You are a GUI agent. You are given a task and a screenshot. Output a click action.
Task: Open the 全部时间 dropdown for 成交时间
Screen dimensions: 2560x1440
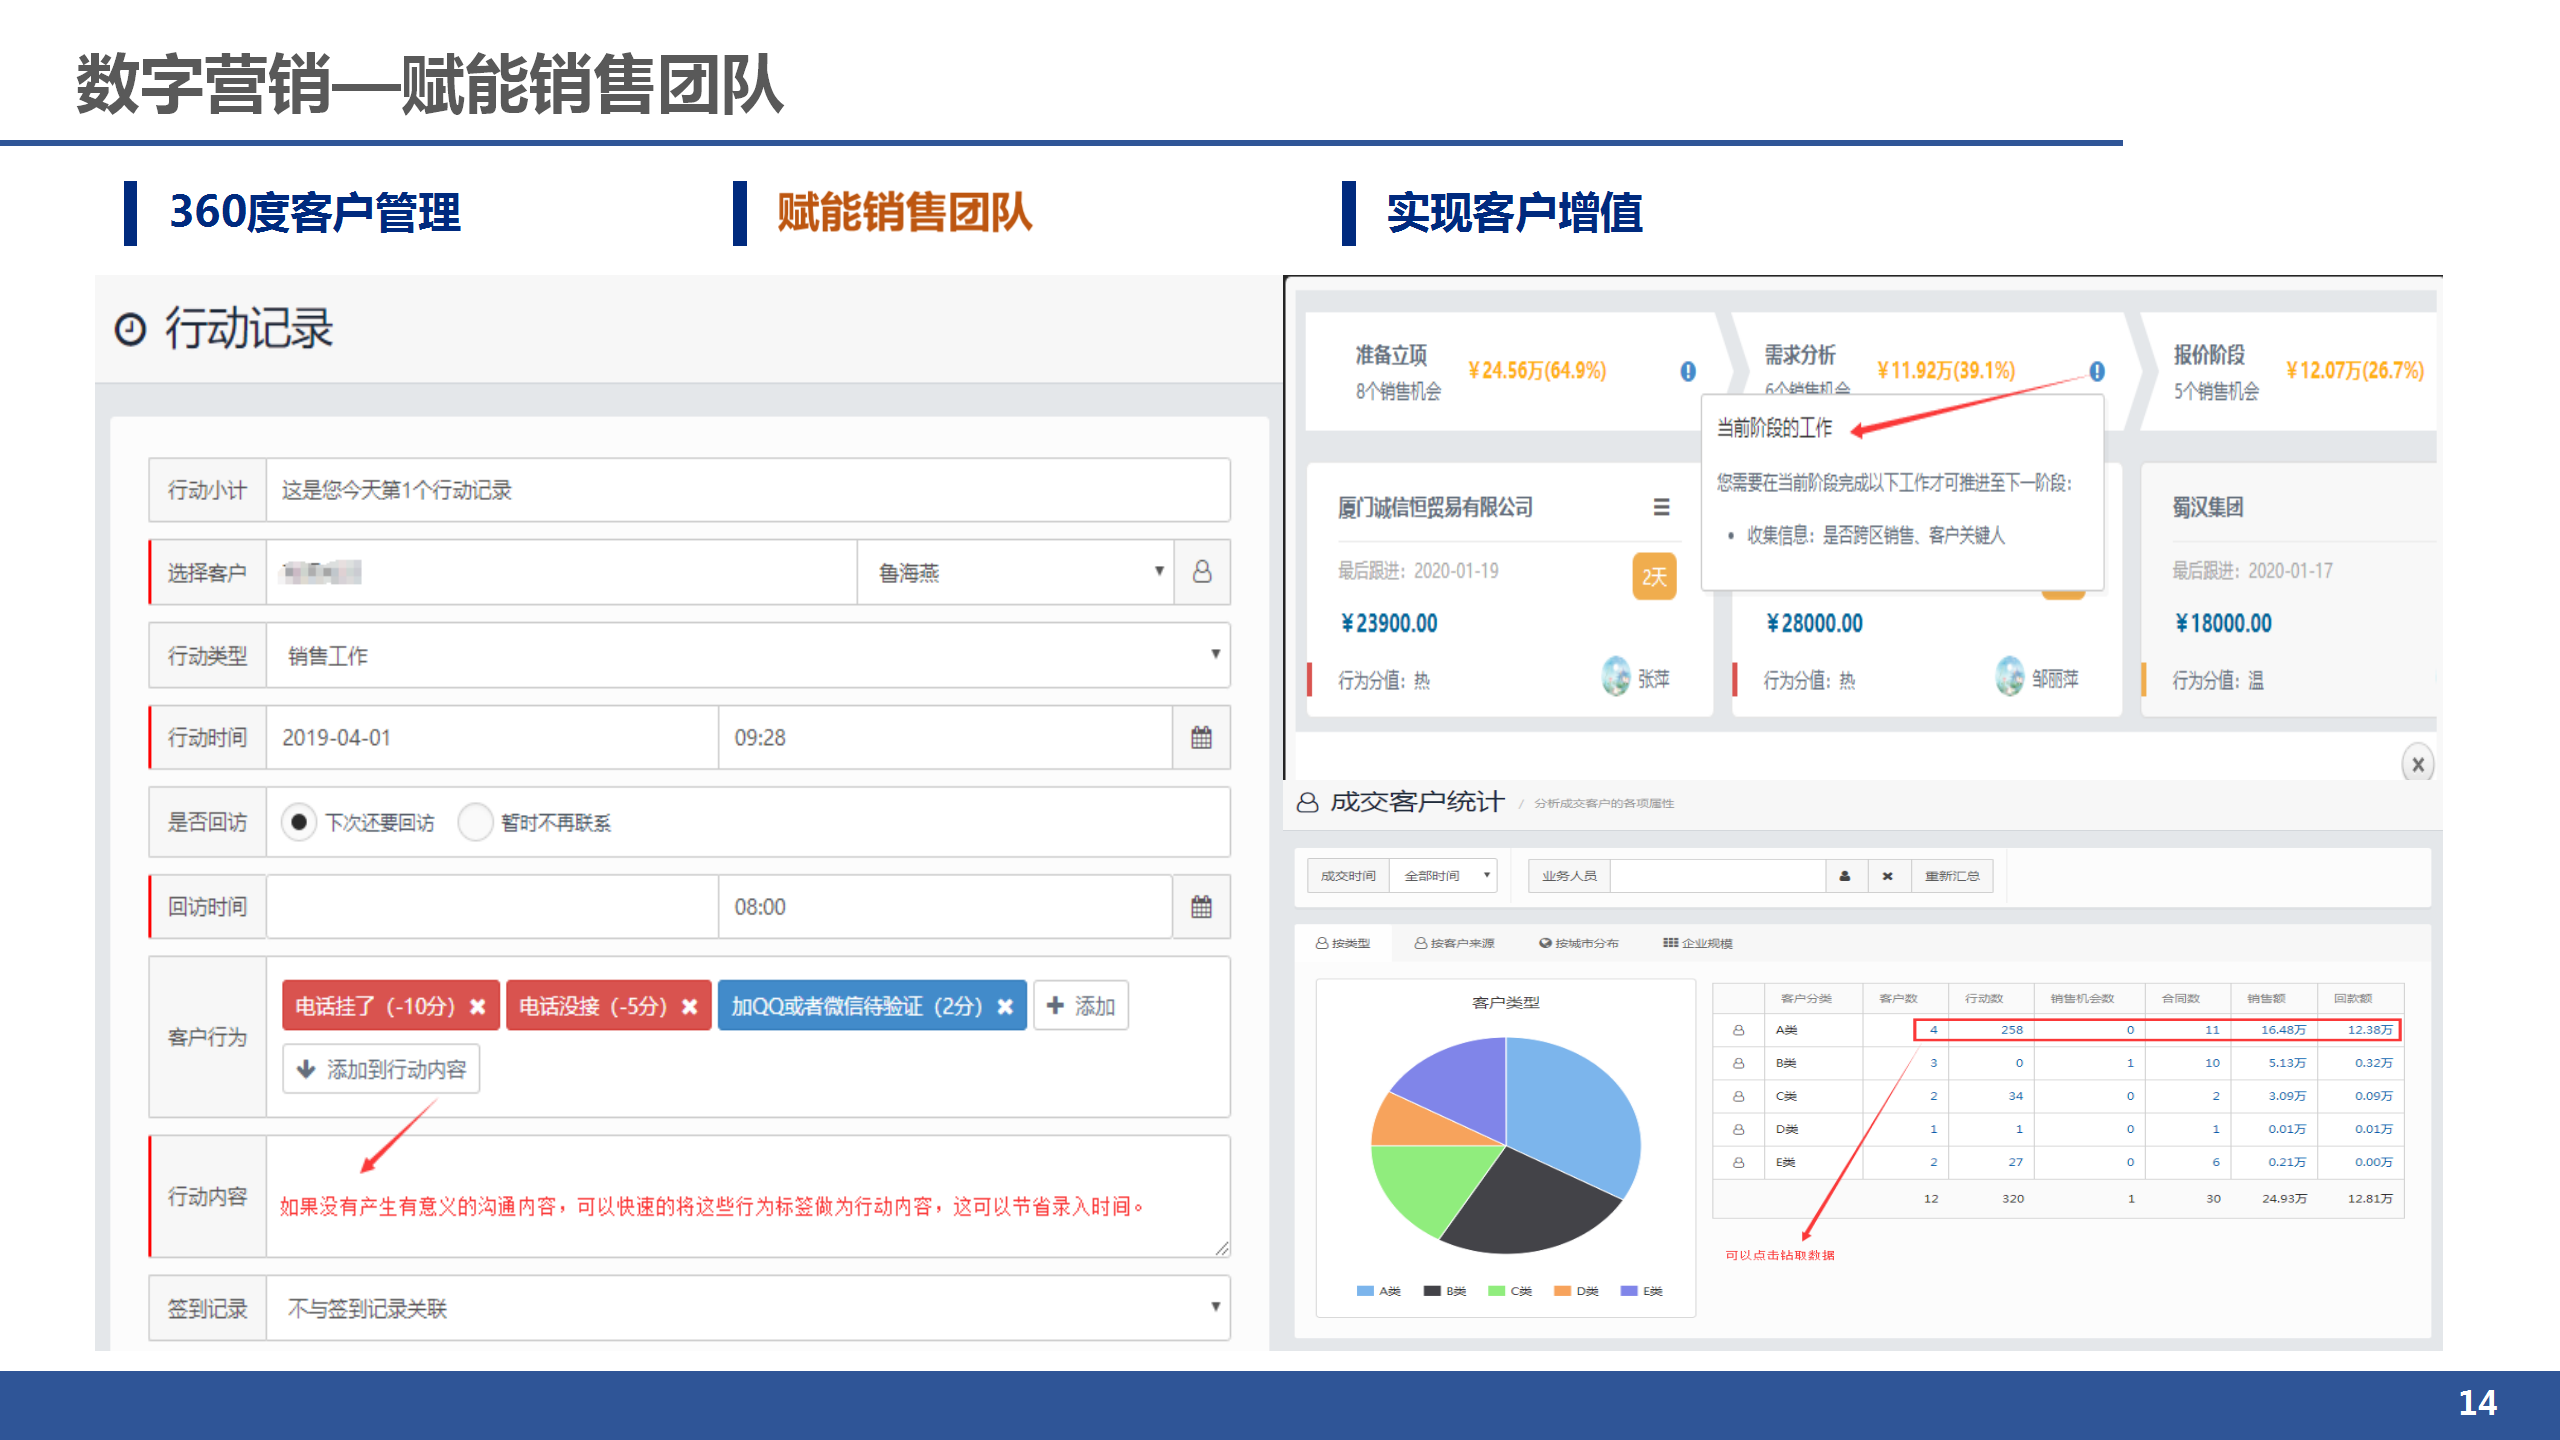point(1444,876)
